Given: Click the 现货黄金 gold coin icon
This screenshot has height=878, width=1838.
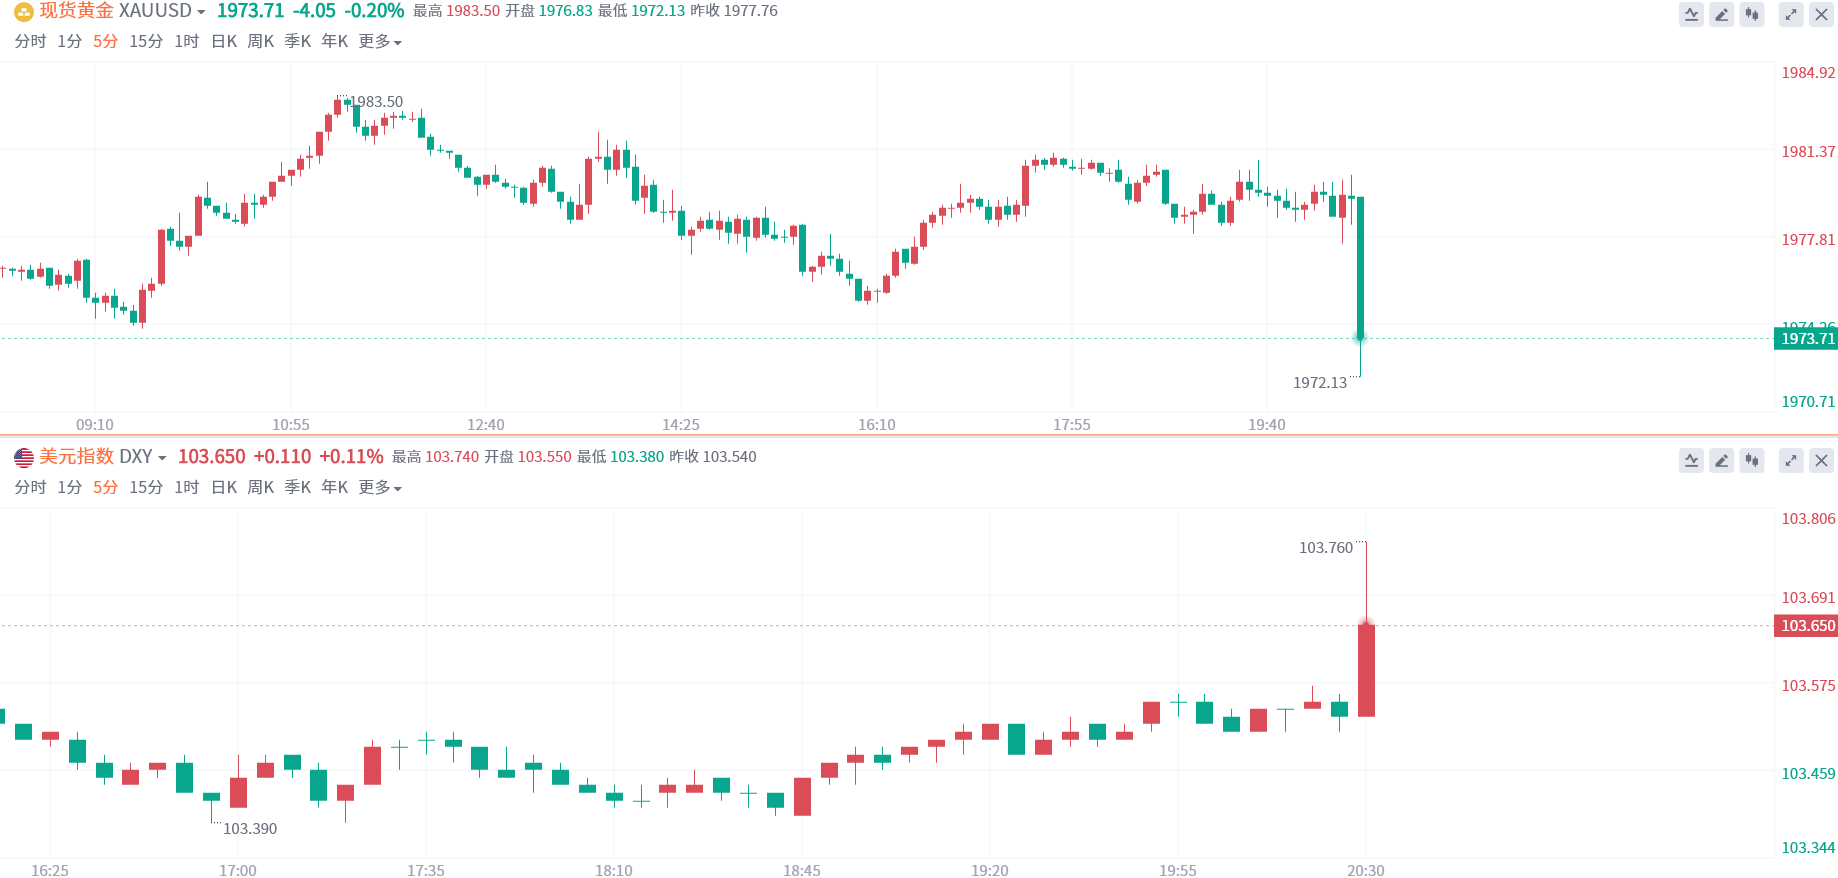Looking at the screenshot, I should point(24,12).
